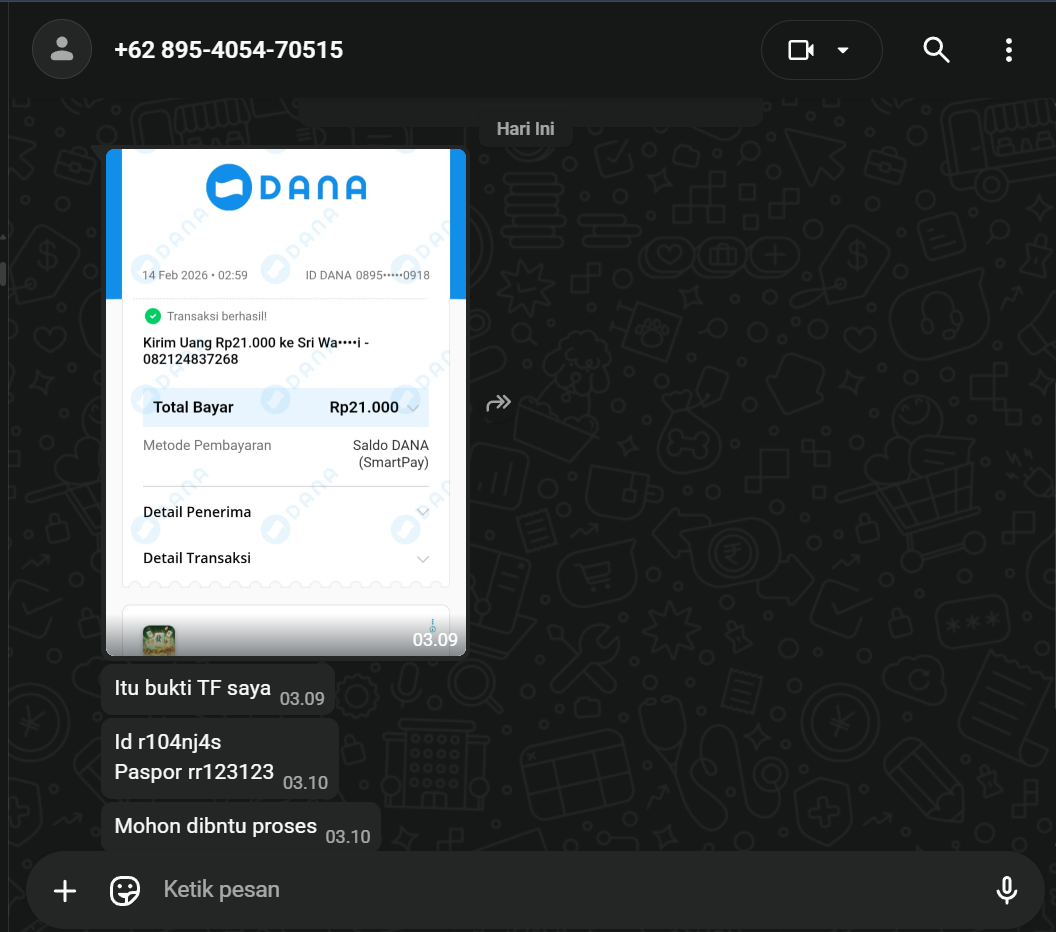Open the emoji and sticker picker
Screen dimensions: 1056x932
click(125, 890)
